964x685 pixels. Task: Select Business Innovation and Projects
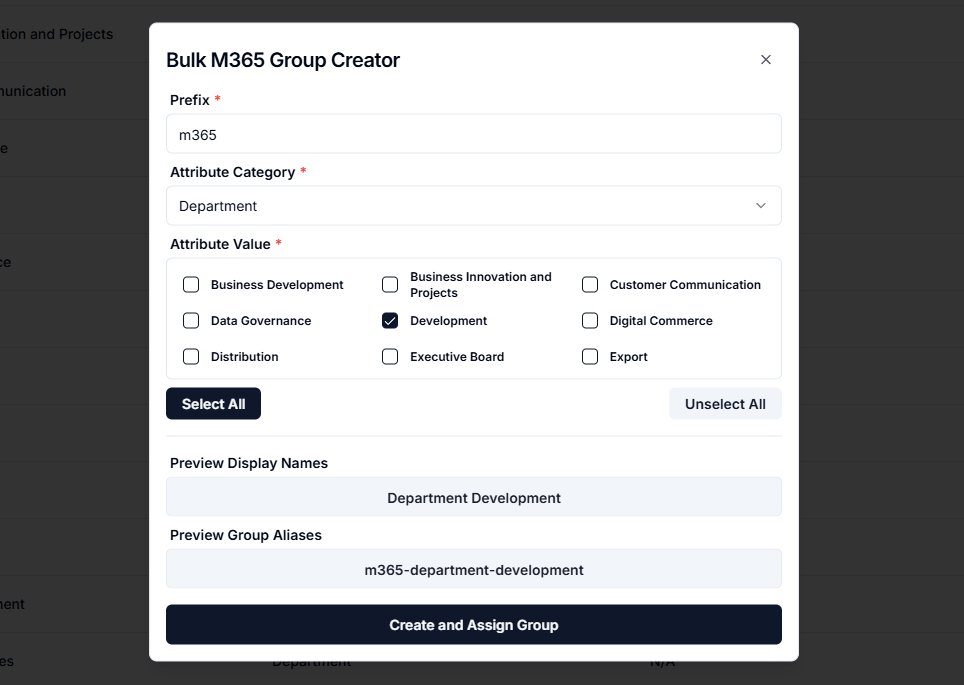coord(390,284)
